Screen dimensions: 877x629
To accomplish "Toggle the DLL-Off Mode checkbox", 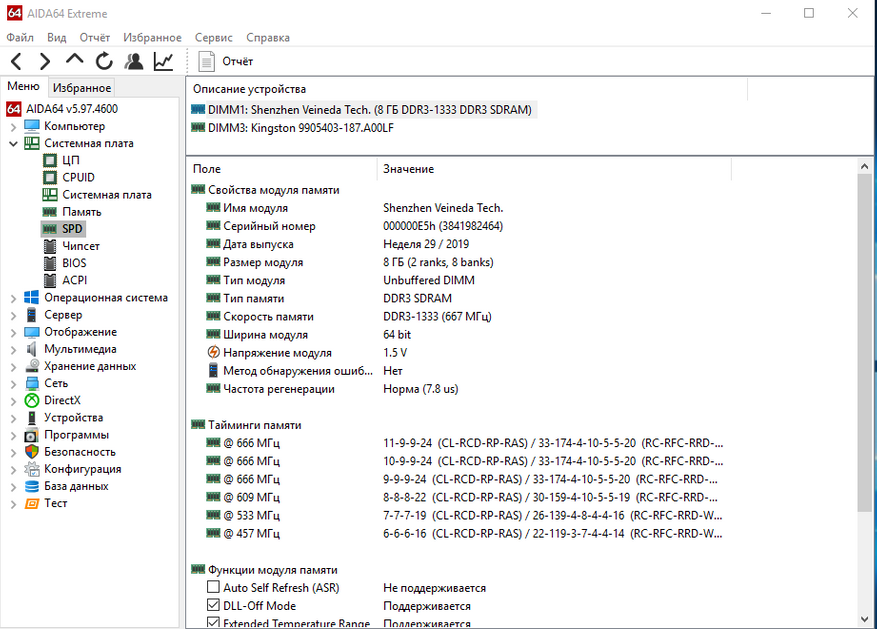I will (x=213, y=605).
